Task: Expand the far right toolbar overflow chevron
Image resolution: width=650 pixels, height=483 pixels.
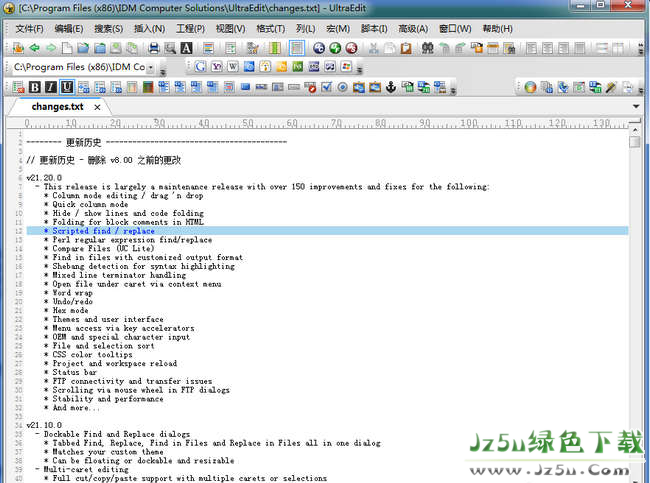Action: (641, 88)
